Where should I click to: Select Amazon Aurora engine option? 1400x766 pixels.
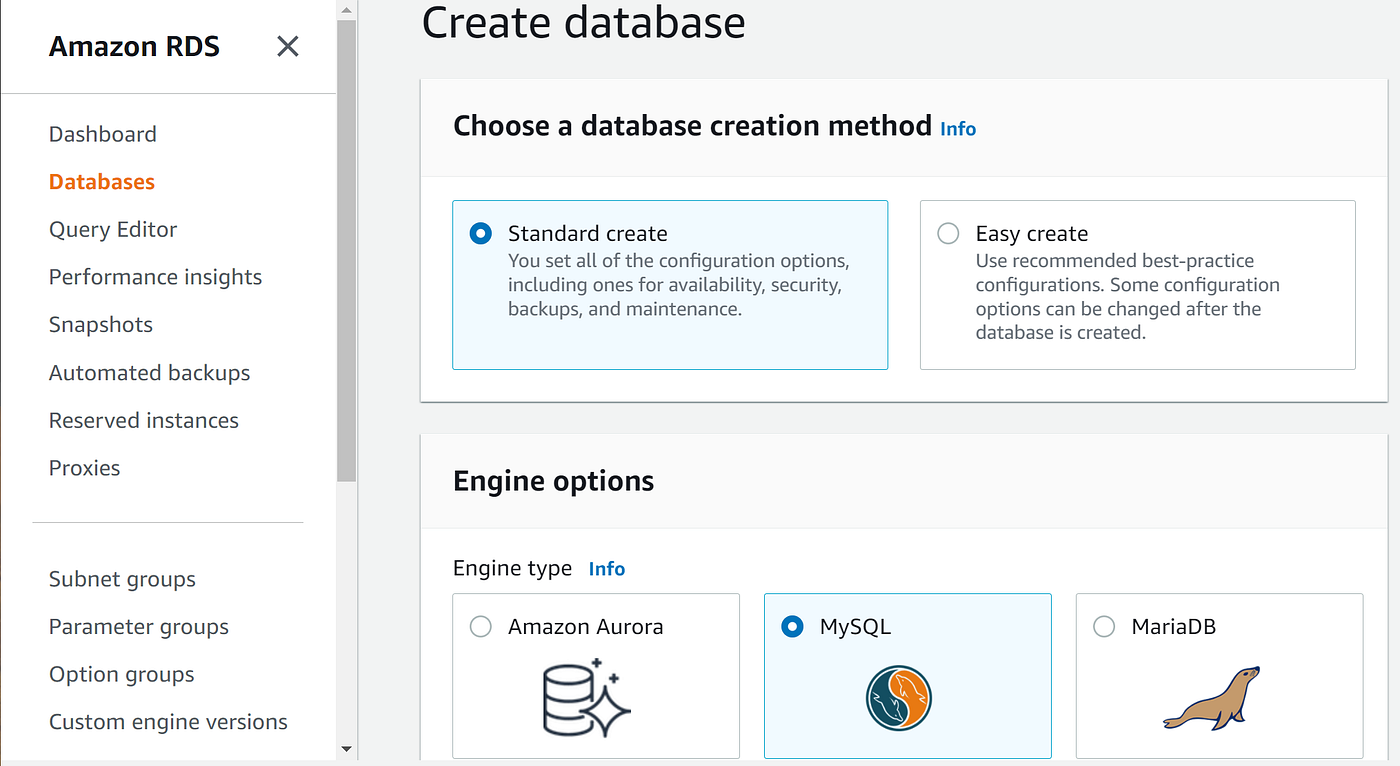coord(480,626)
